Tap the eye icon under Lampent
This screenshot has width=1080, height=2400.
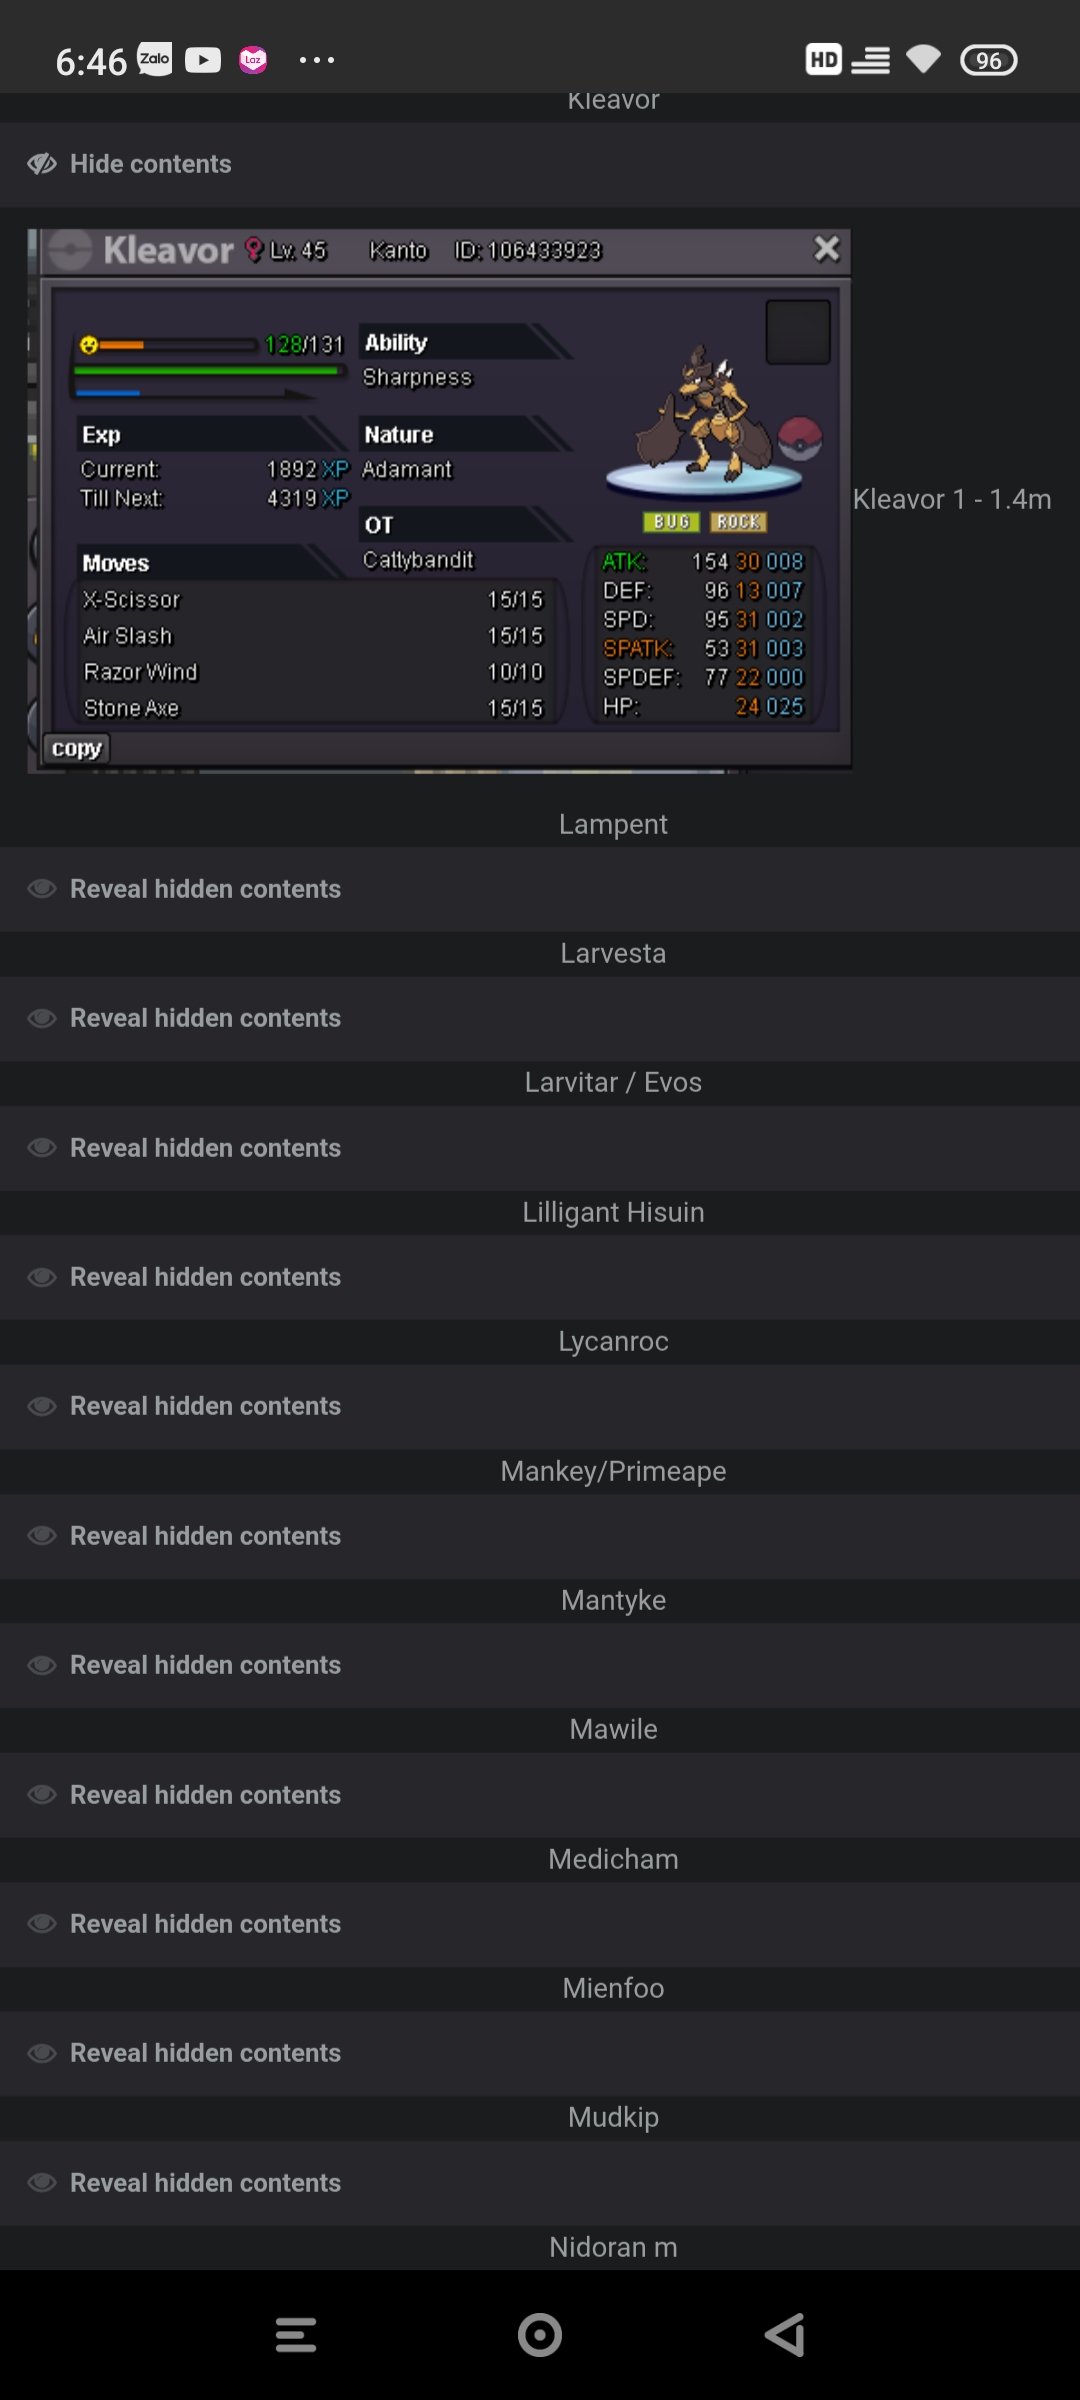(x=42, y=889)
